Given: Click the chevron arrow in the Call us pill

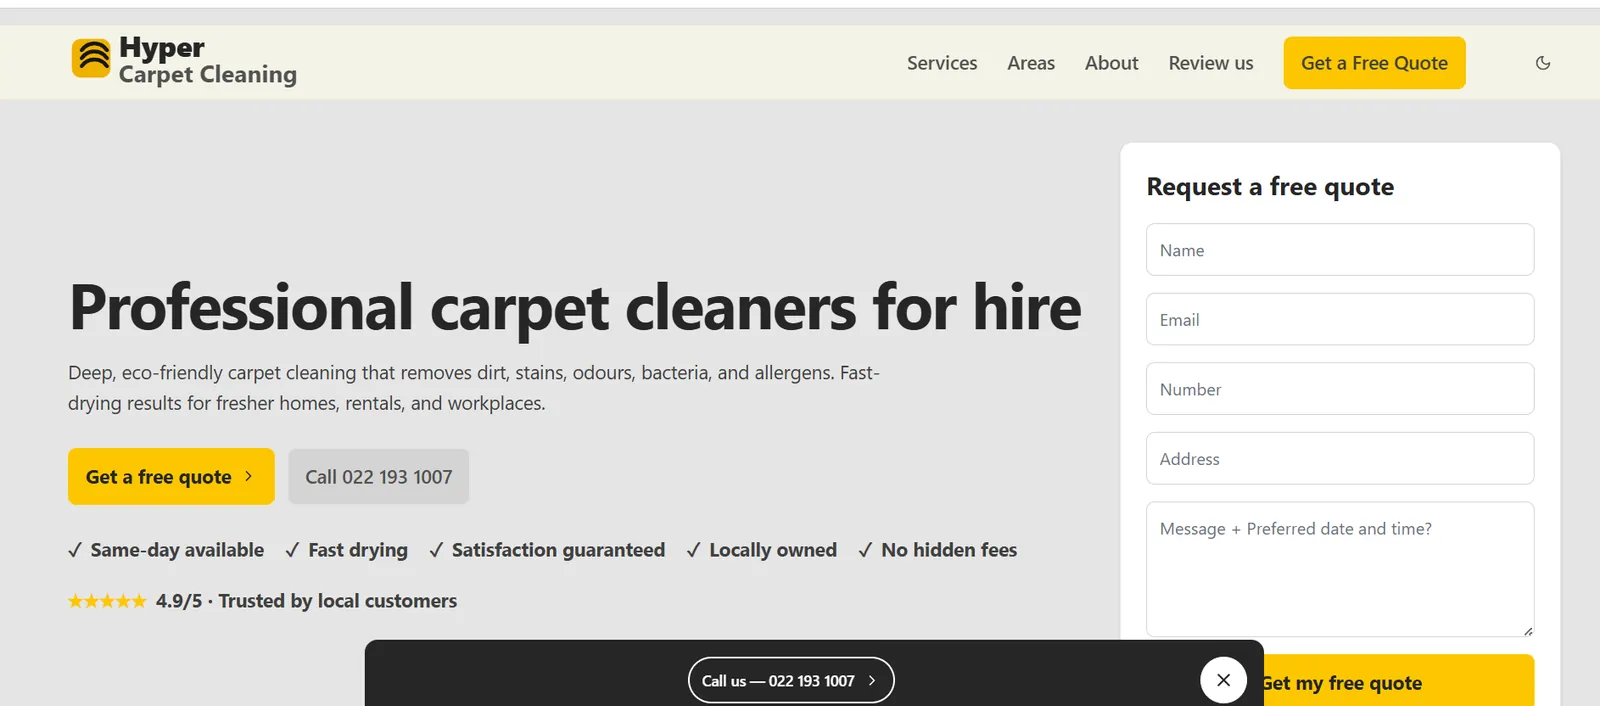Looking at the screenshot, I should click(872, 680).
